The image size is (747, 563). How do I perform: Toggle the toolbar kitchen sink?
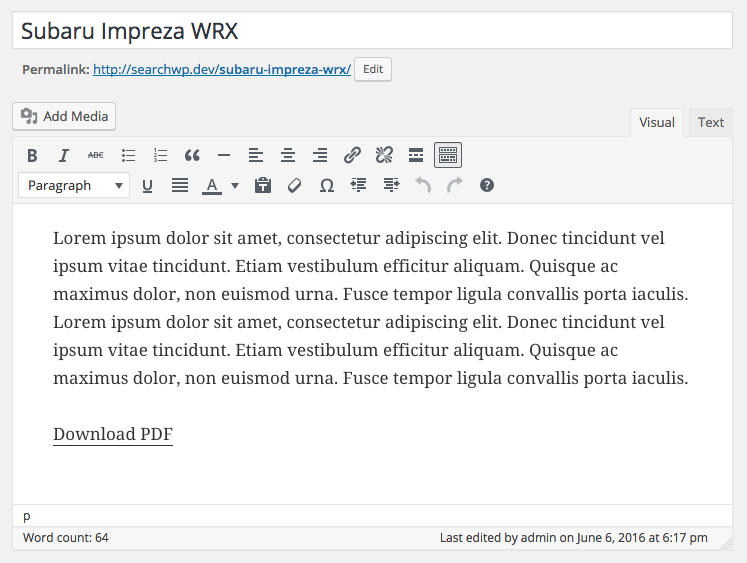click(x=448, y=155)
